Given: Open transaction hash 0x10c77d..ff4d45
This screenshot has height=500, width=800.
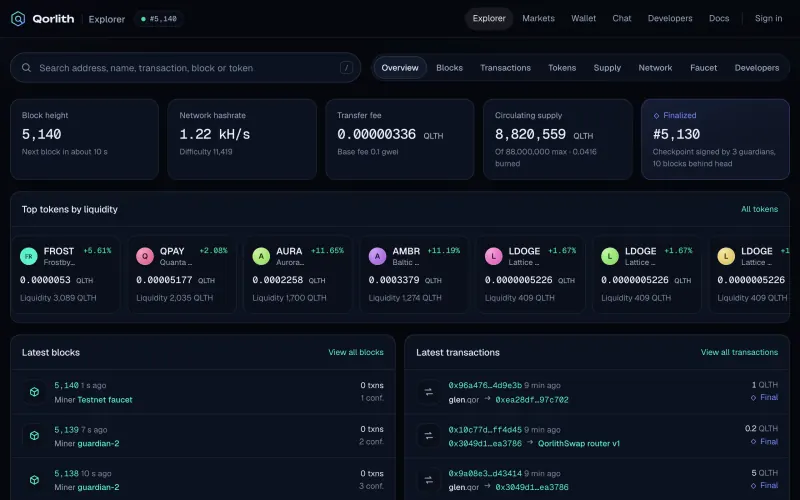Looking at the screenshot, I should (485, 430).
